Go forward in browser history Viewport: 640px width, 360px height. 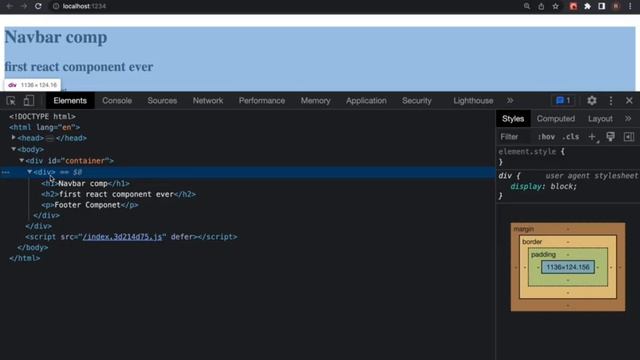[24, 6]
